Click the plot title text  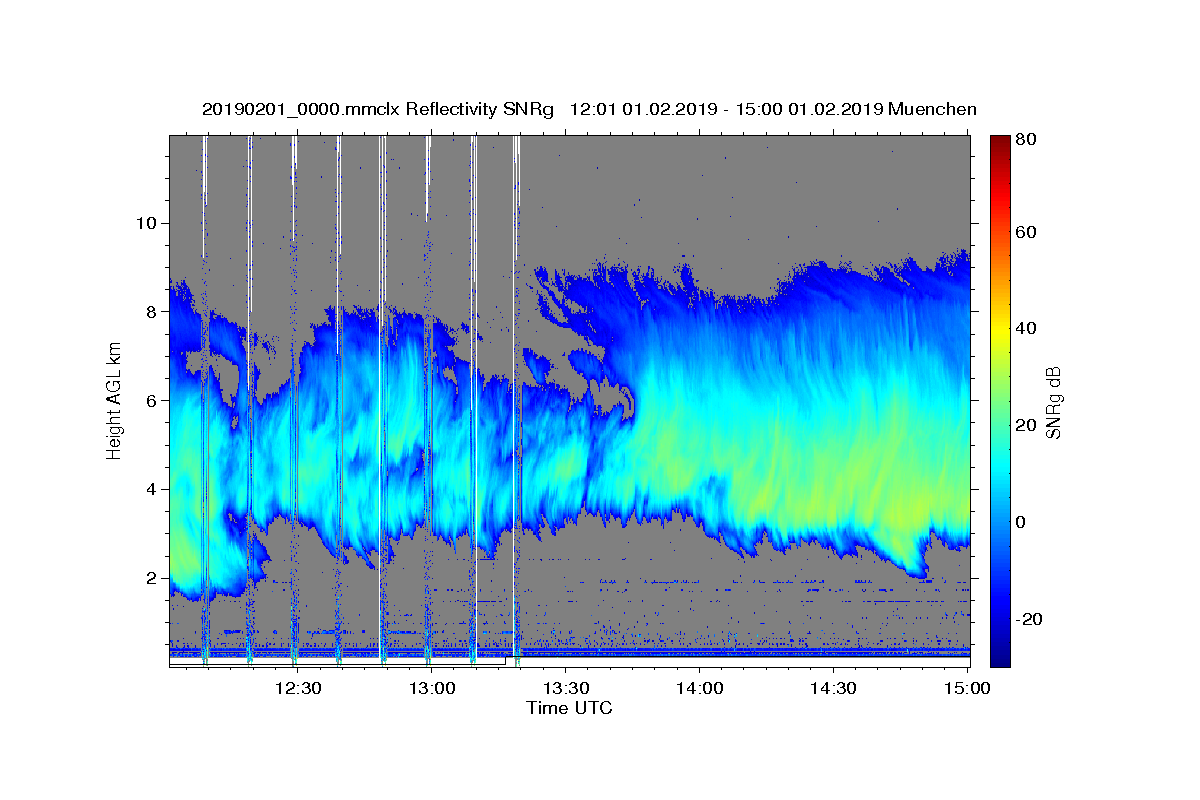tap(589, 109)
